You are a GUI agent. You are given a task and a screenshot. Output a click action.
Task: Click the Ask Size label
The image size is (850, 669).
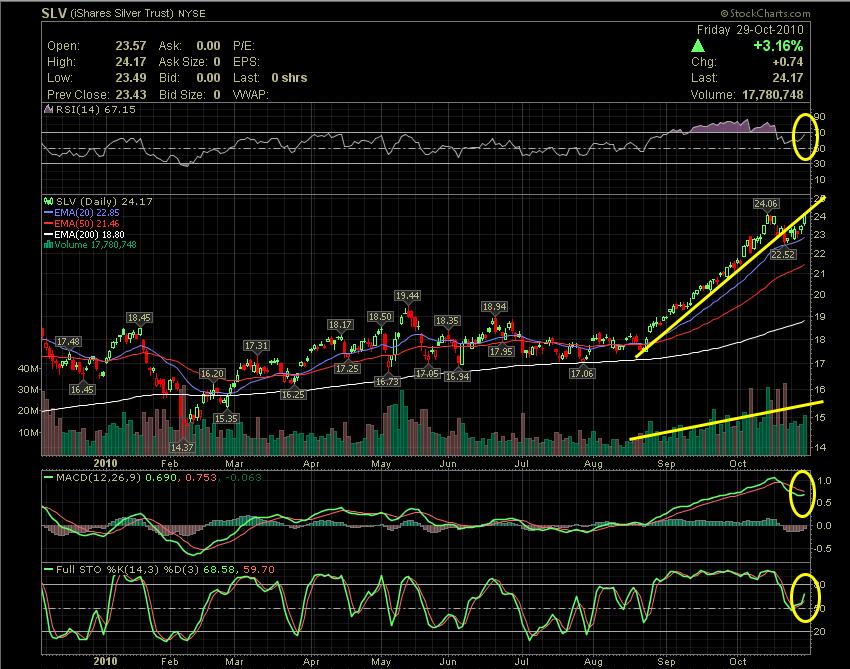coord(183,62)
